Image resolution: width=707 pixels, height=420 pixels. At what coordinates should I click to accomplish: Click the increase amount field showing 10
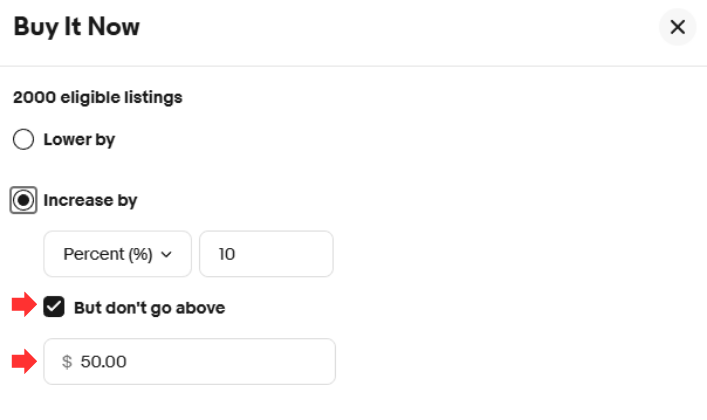tap(266, 254)
